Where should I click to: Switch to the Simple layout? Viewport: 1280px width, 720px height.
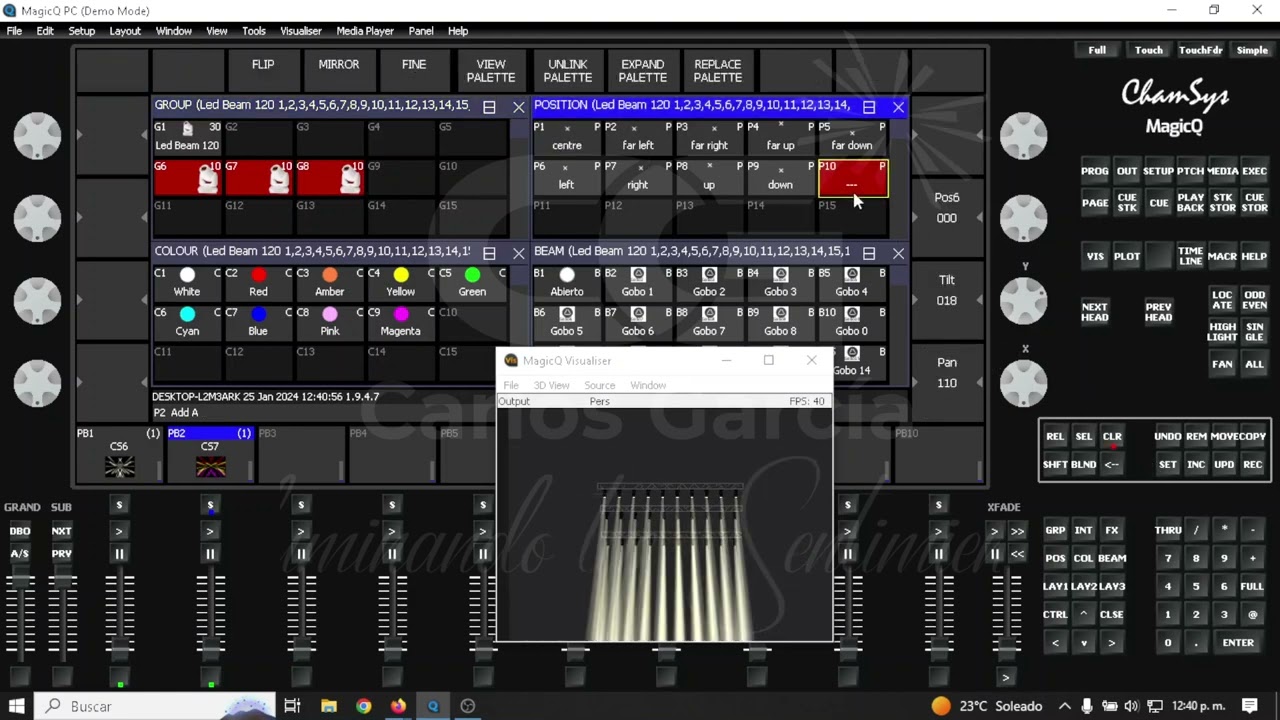[1252, 50]
